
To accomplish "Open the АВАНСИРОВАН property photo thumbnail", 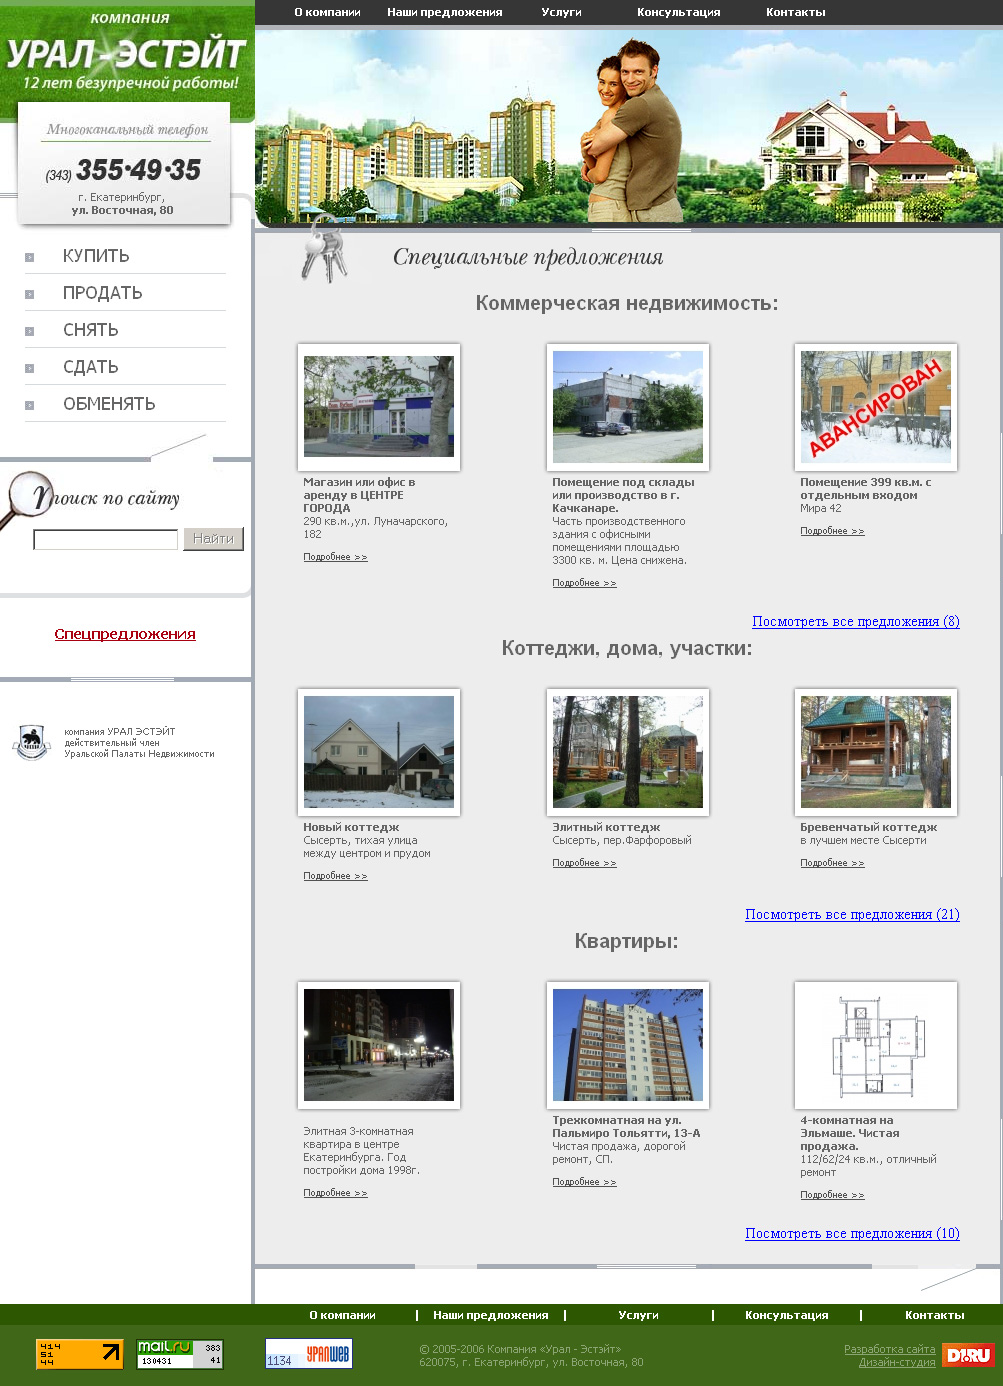I will click(x=876, y=407).
